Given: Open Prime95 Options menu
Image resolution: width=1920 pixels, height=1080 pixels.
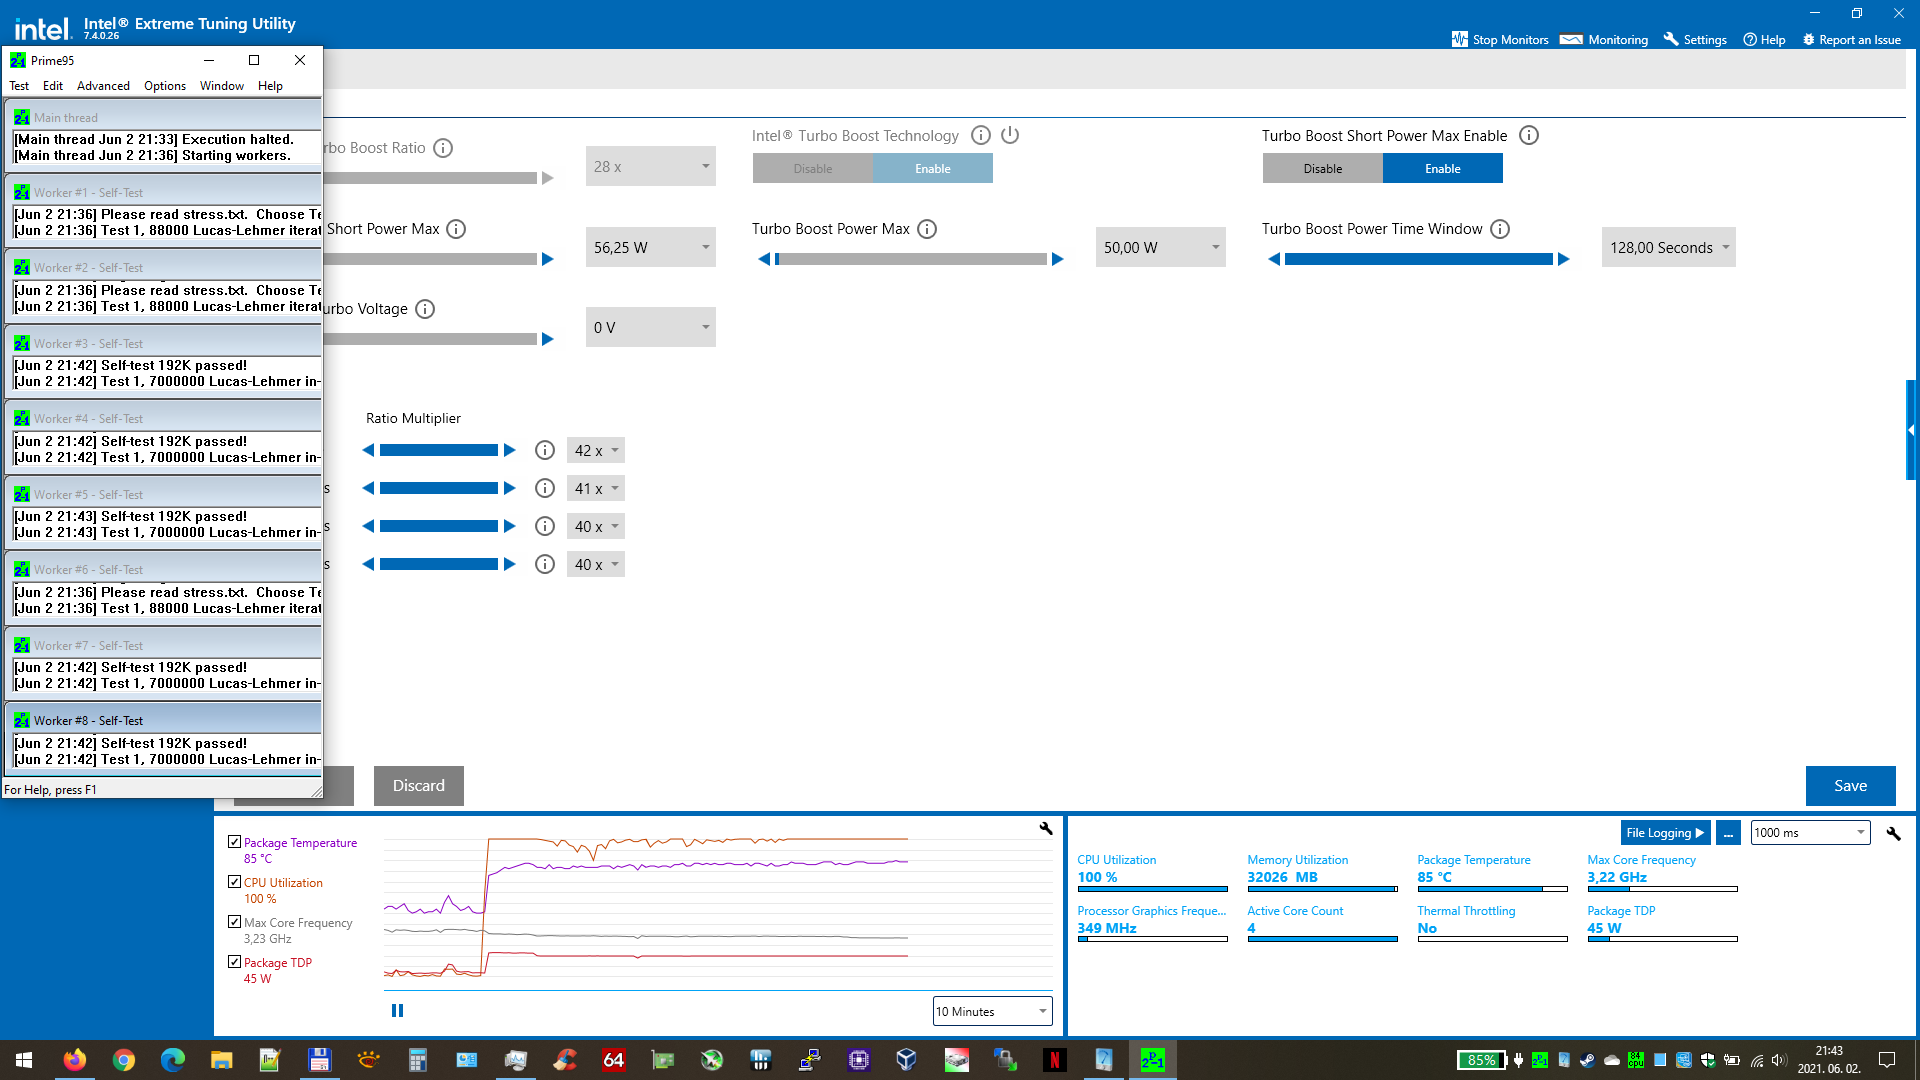Looking at the screenshot, I should (x=165, y=86).
